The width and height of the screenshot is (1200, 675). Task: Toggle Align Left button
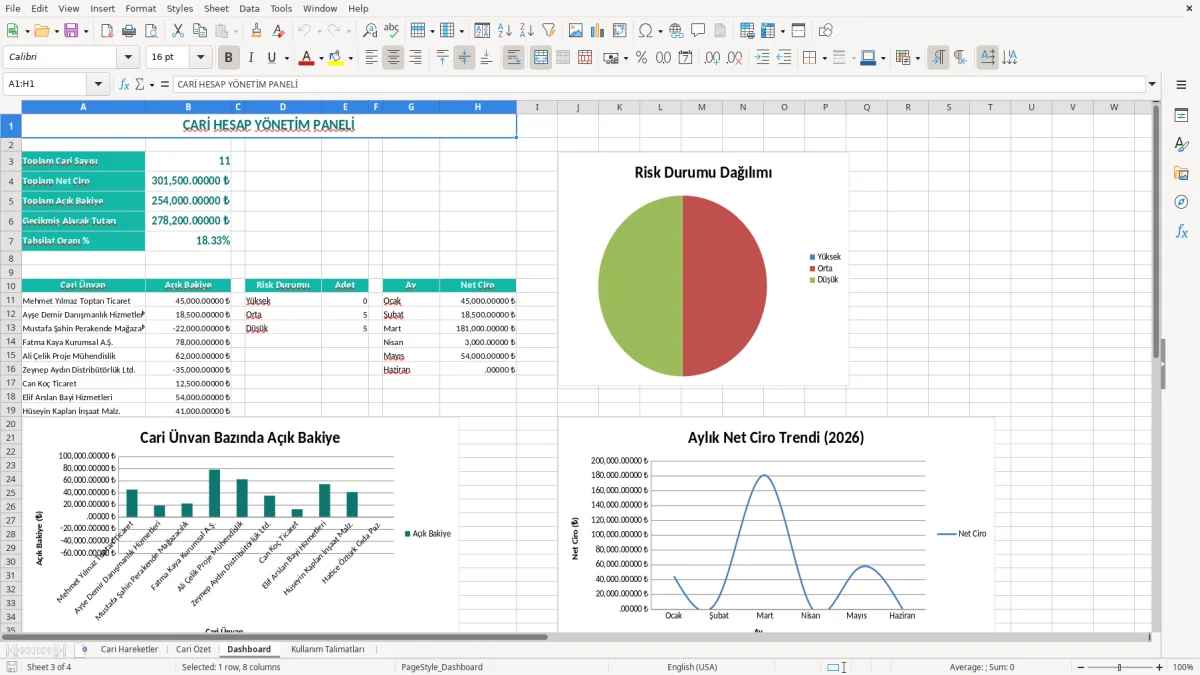pyautogui.click(x=371, y=58)
